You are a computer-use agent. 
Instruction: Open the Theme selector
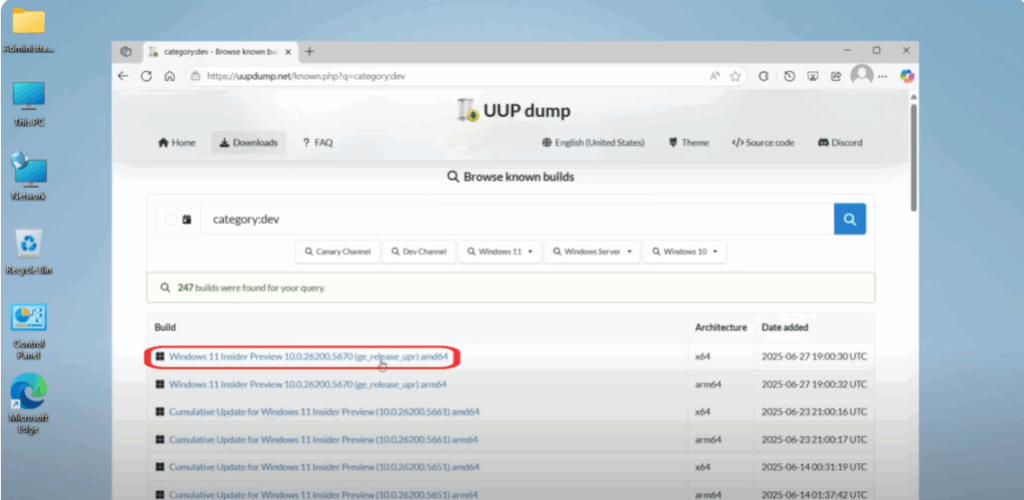tap(689, 143)
